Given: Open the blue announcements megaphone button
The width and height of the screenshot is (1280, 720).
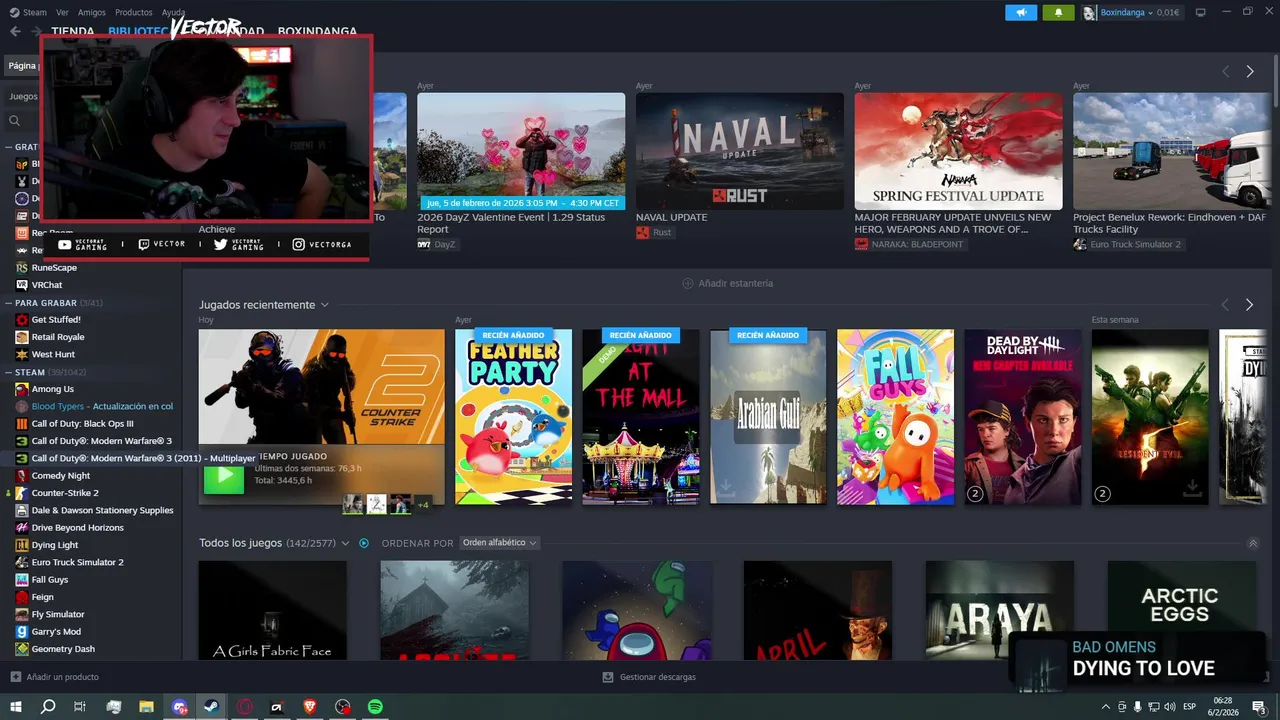Looking at the screenshot, I should click(x=1021, y=13).
